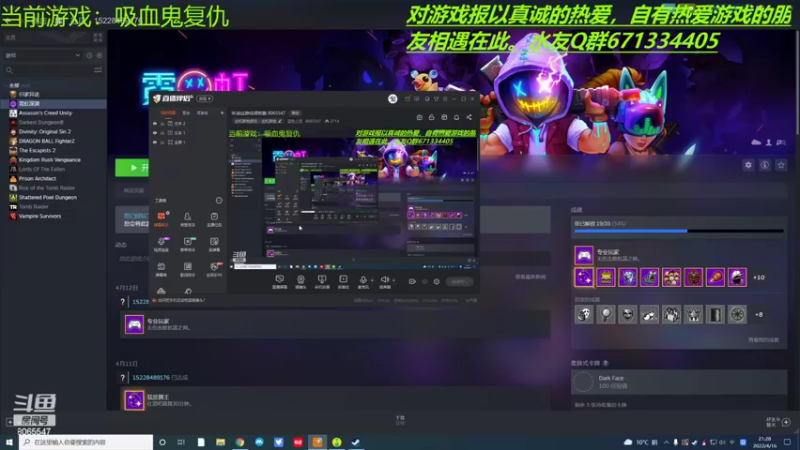
Task: Favorite the game with the star icon
Action: point(781,165)
